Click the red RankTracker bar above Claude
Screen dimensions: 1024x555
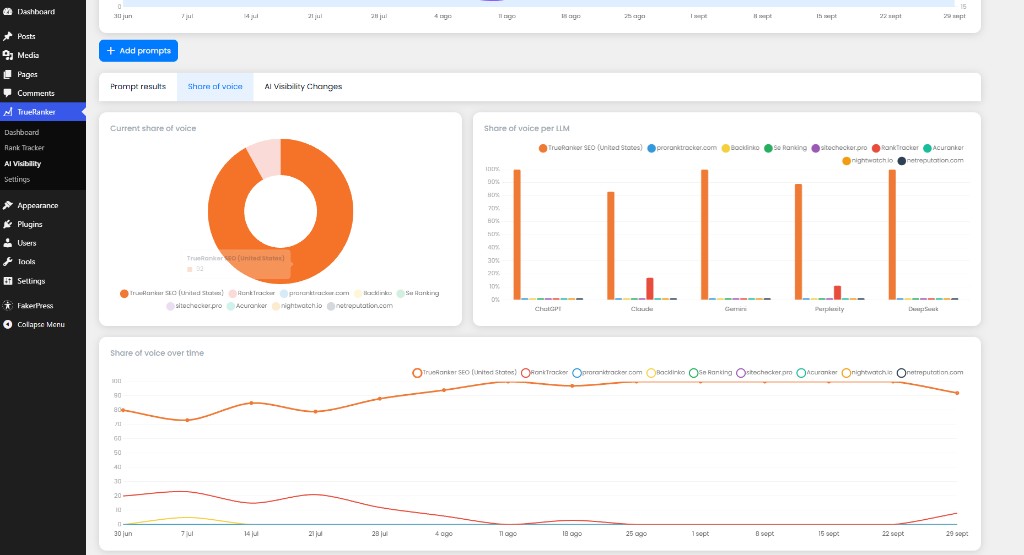(x=650, y=289)
